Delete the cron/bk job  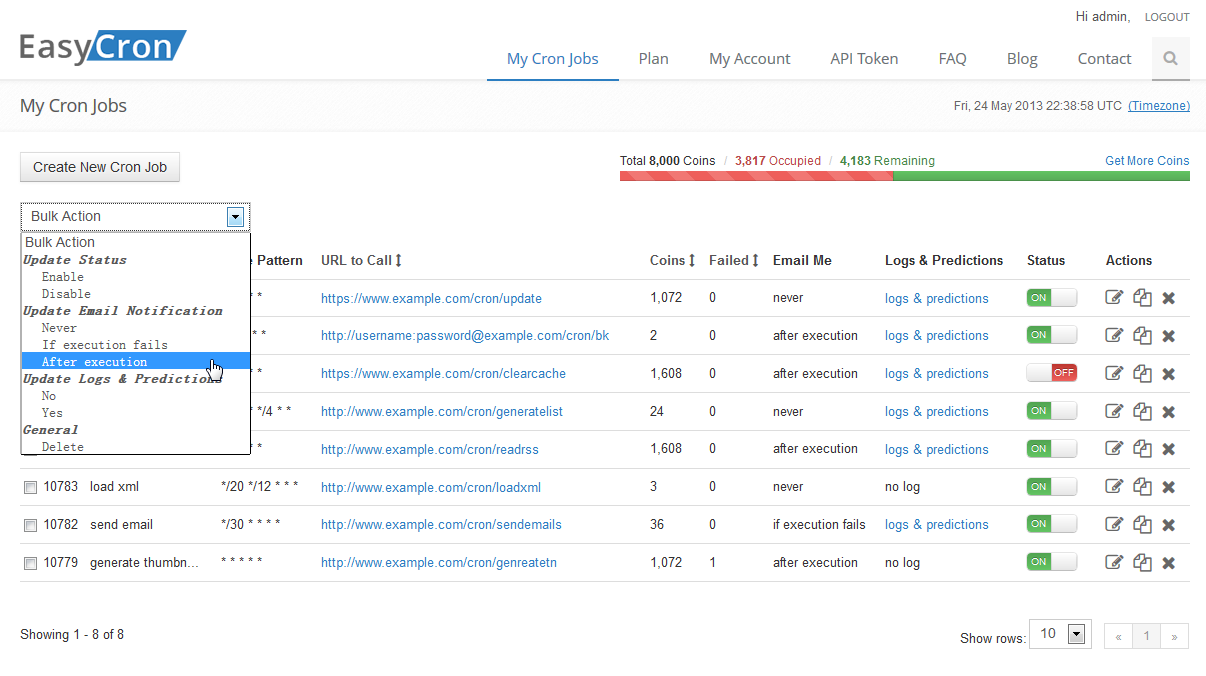(1168, 336)
